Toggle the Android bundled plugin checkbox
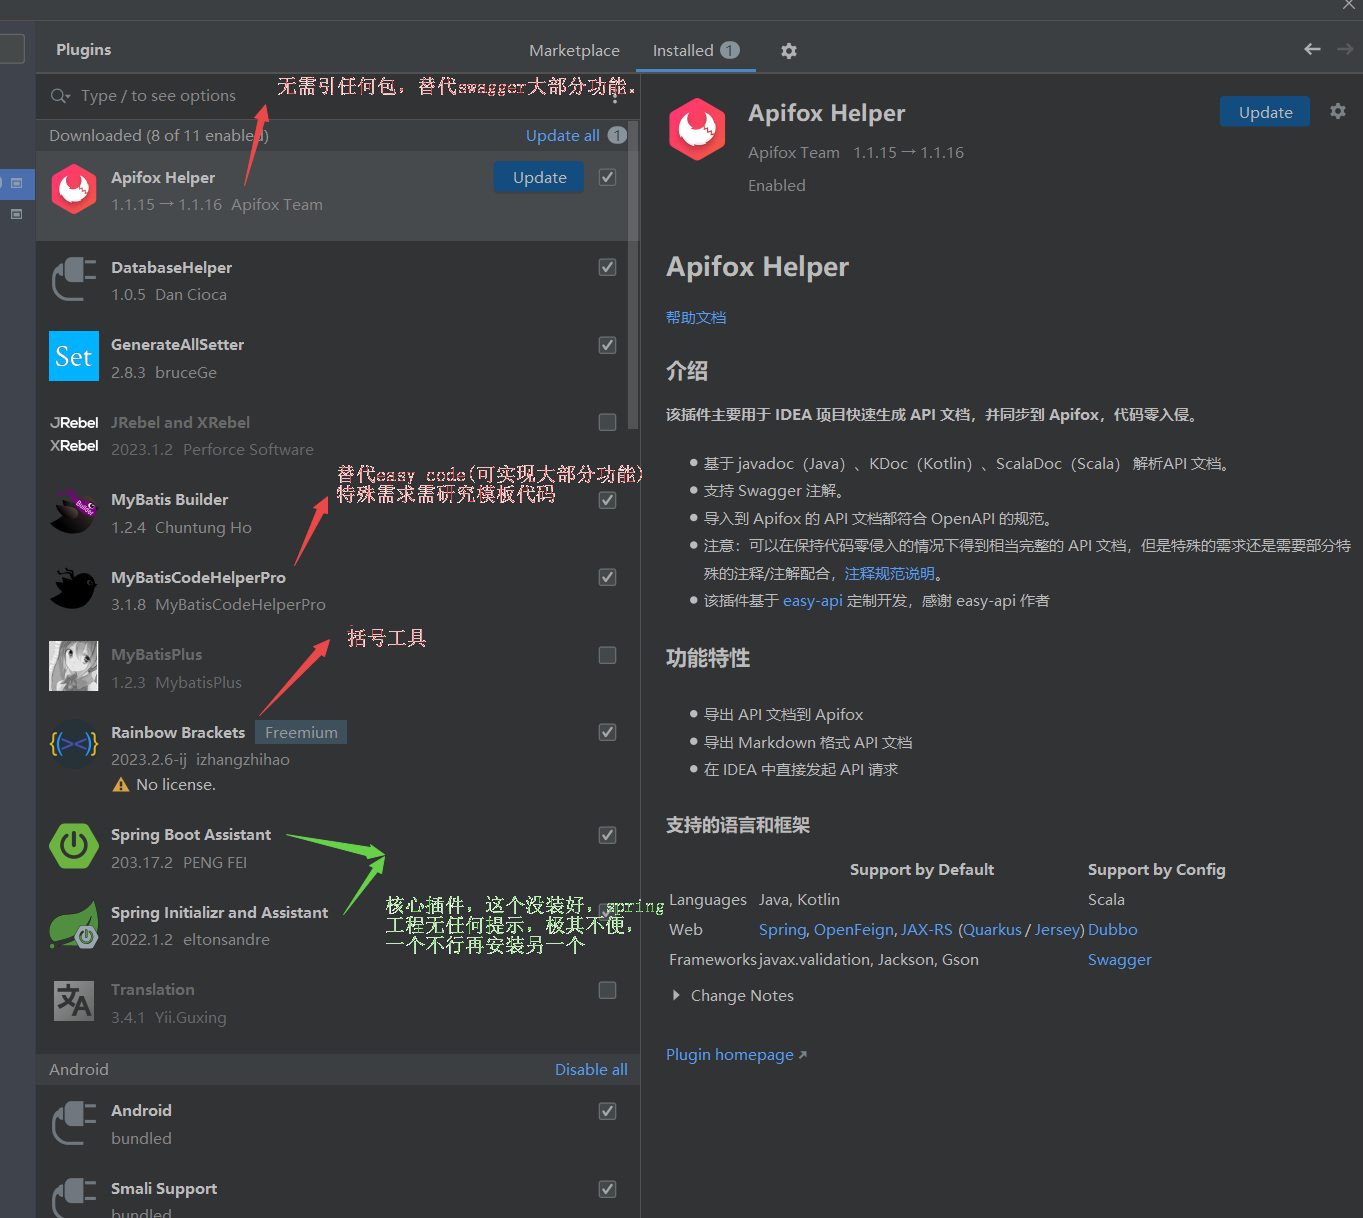The image size is (1363, 1218). tap(607, 1111)
